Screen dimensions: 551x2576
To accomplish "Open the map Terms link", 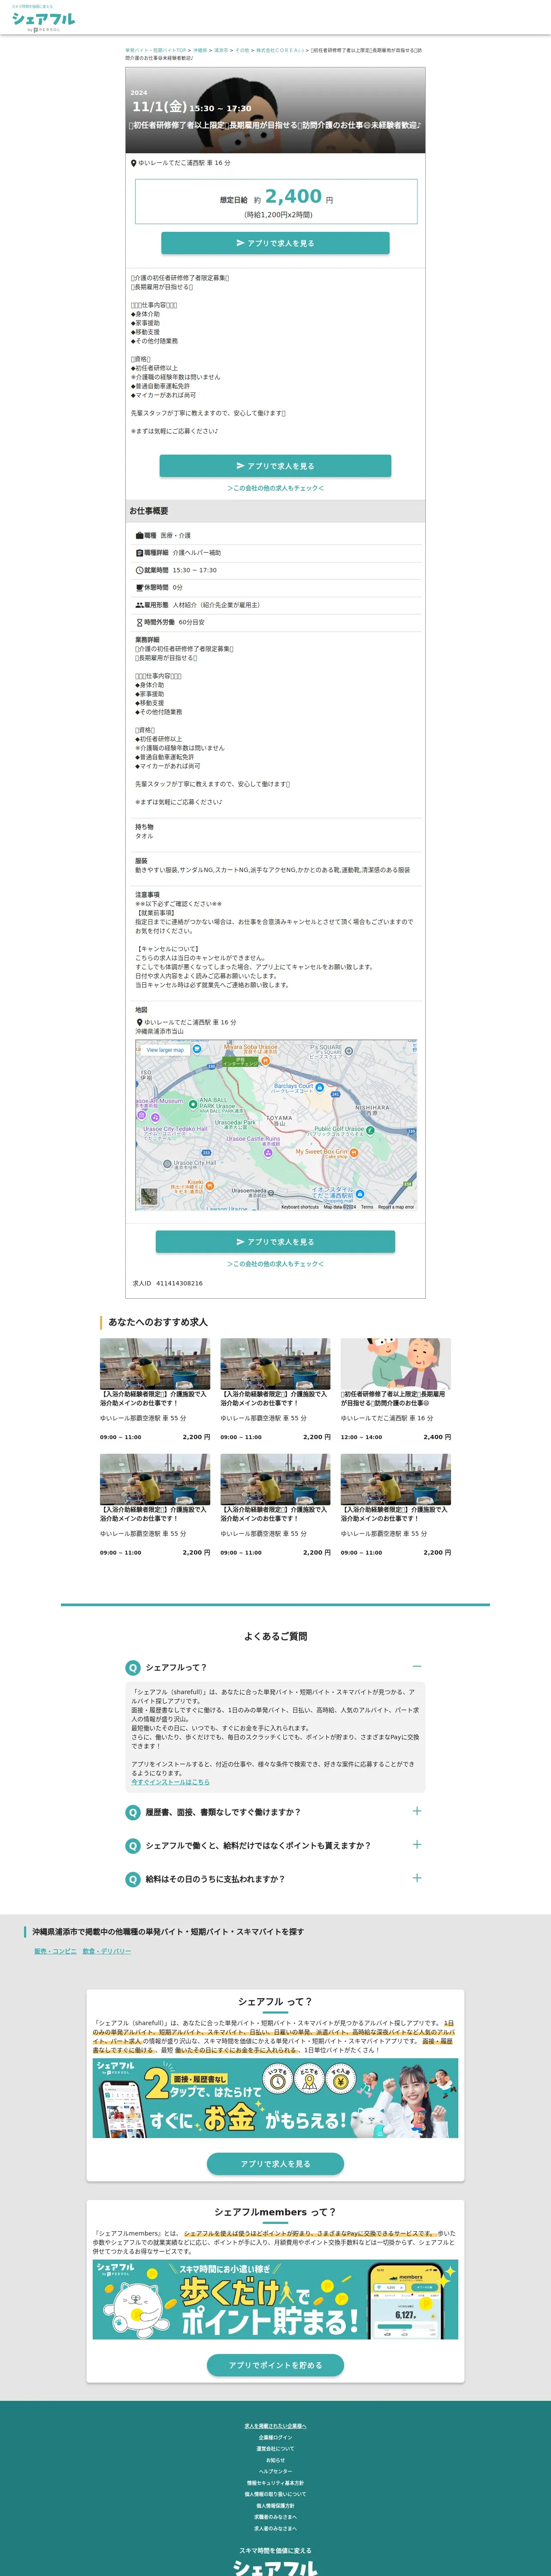I will click(367, 1207).
